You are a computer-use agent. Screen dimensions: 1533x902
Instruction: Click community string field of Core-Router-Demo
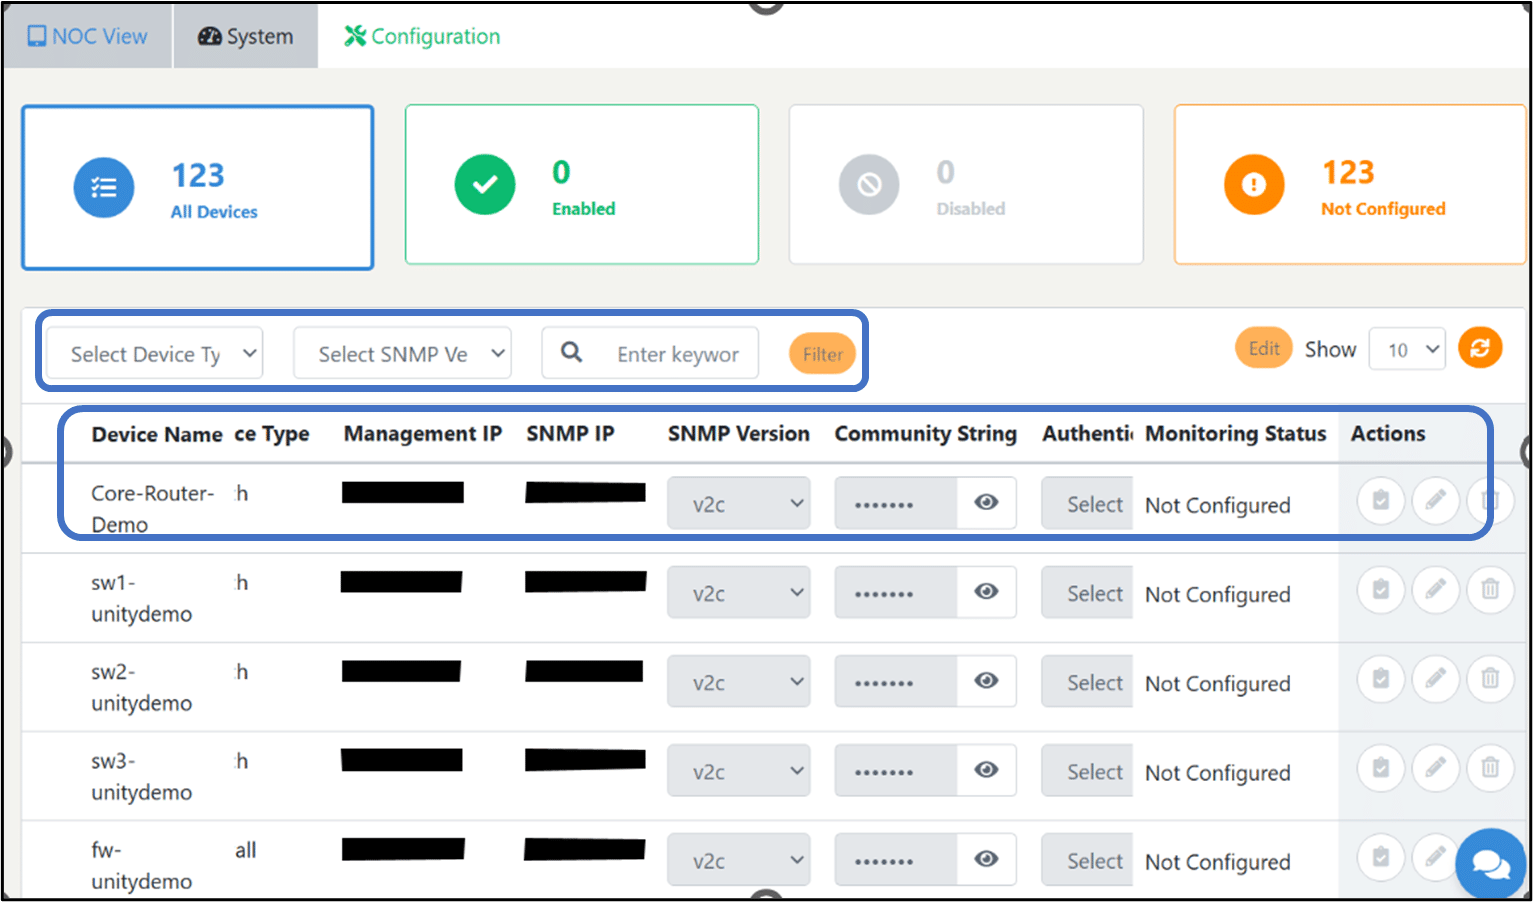point(896,504)
